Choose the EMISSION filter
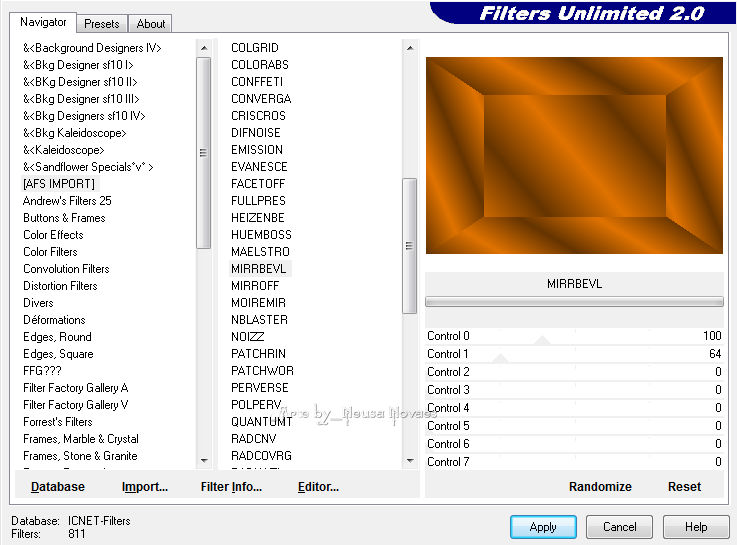Image resolution: width=737 pixels, height=545 pixels. click(257, 150)
